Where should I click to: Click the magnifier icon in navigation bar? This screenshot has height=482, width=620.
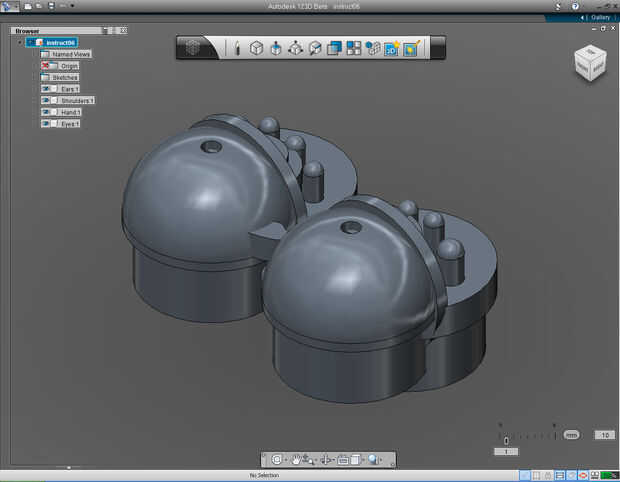[372, 460]
